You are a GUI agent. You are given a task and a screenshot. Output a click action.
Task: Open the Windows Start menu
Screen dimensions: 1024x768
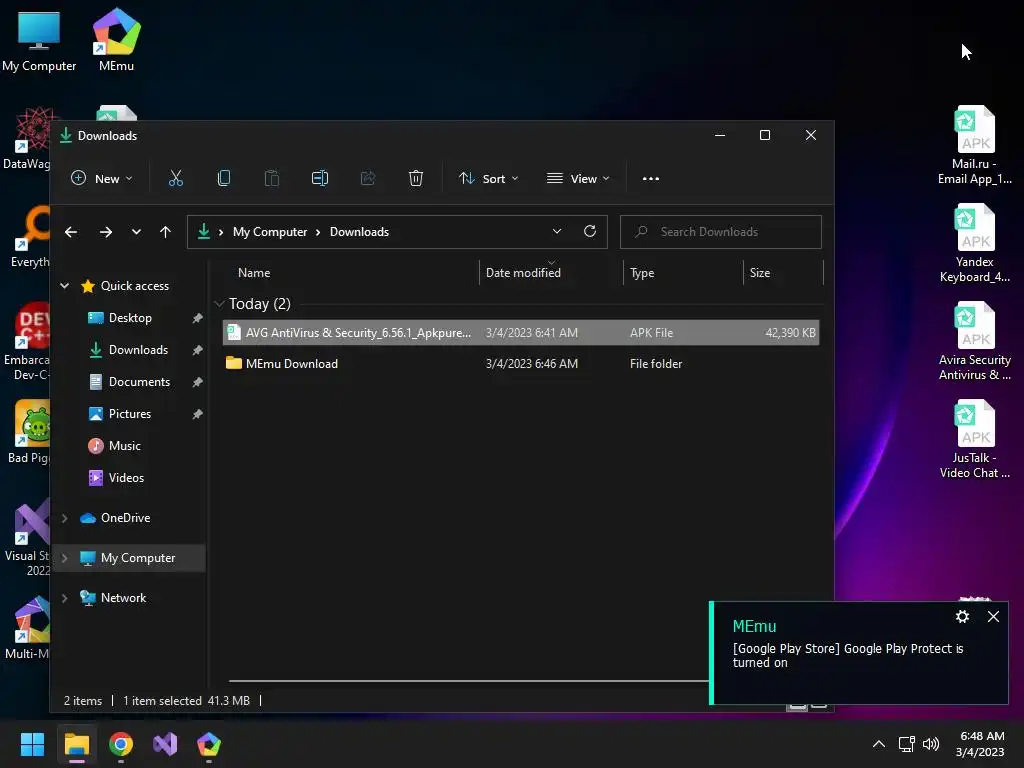[x=32, y=744]
